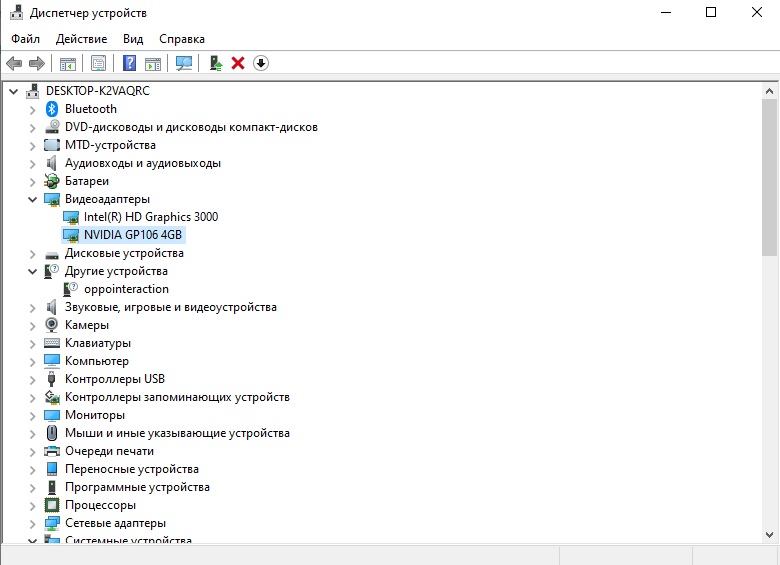The width and height of the screenshot is (780, 565).
Task: Select Intel(R) HD Graphics 3000 device
Action: pos(151,217)
